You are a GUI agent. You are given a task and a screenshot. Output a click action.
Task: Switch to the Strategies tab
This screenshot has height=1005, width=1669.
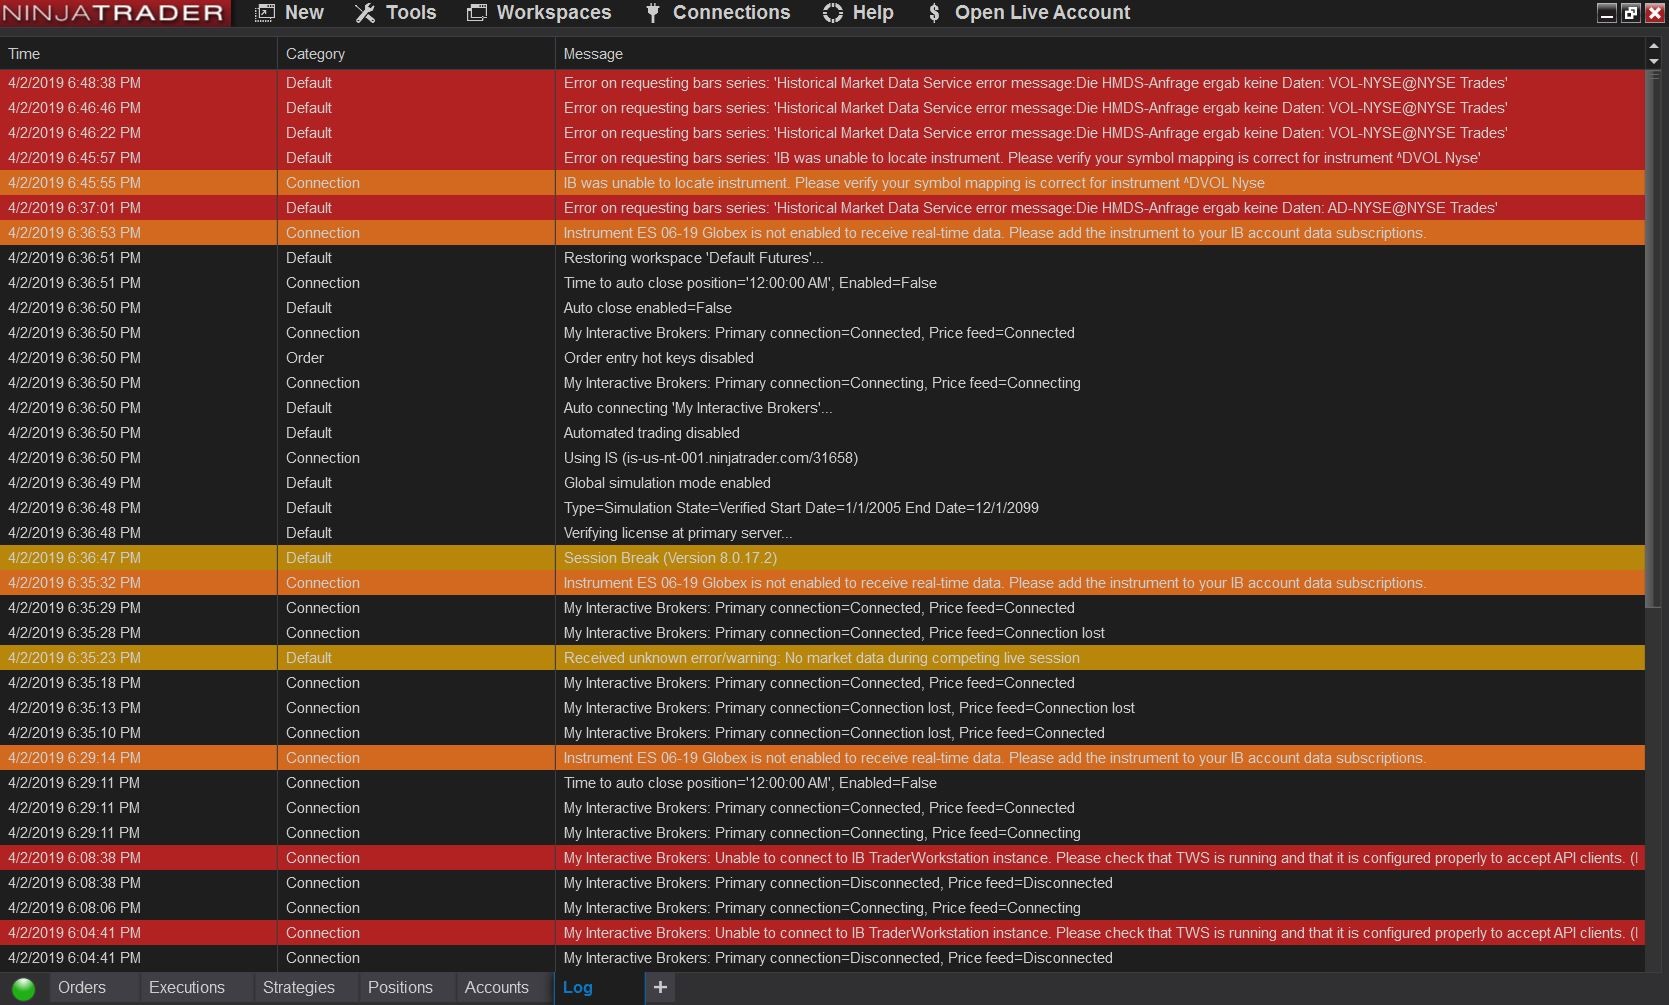(299, 987)
